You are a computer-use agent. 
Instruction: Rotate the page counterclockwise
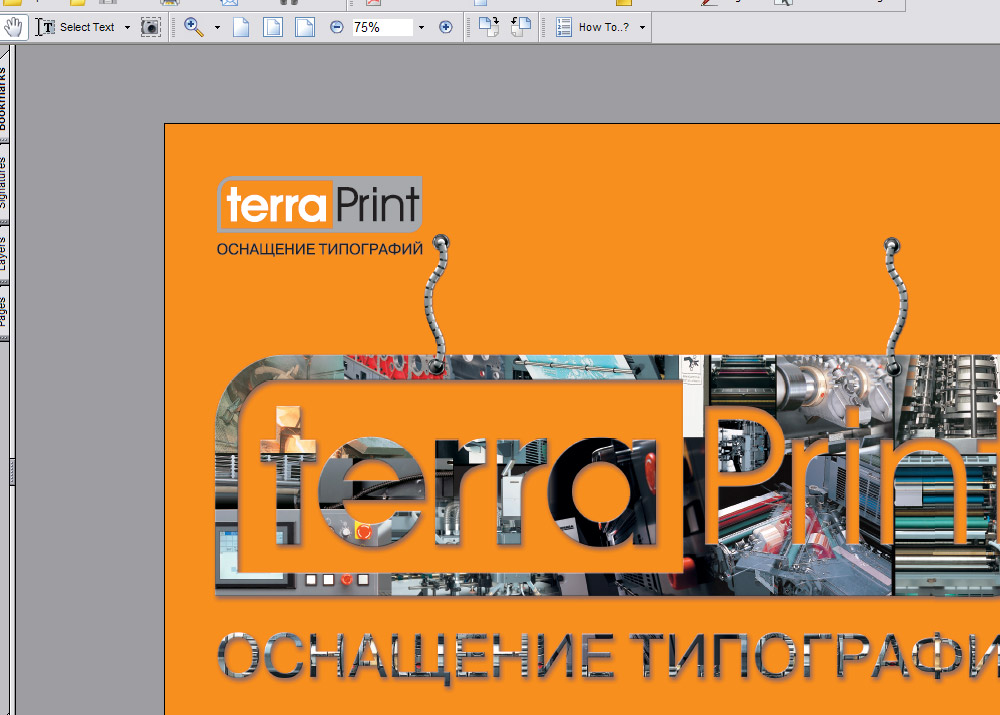[x=521, y=27]
